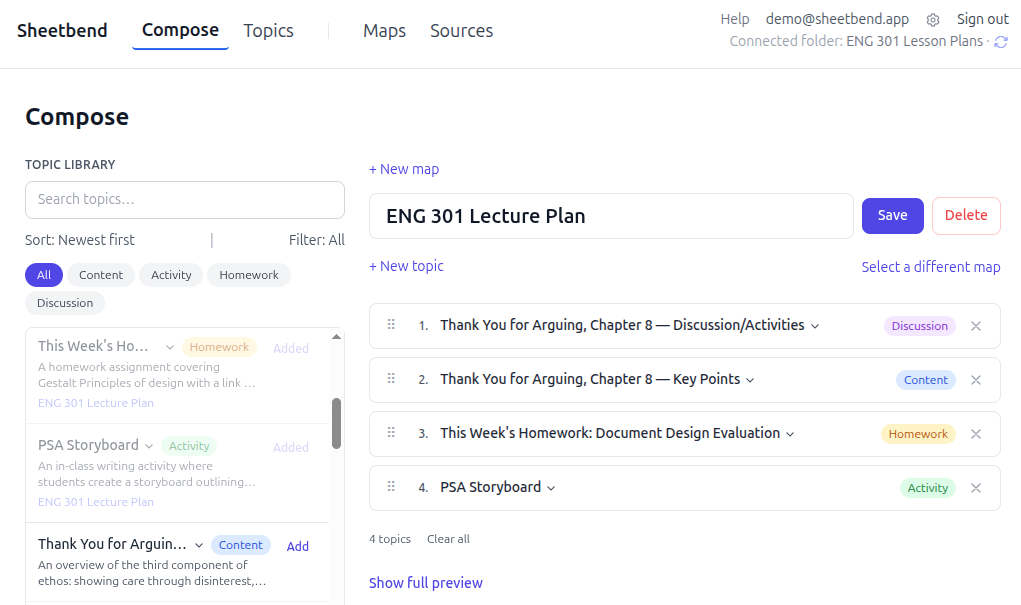Image resolution: width=1021 pixels, height=605 pixels.
Task: Click the ENG 301 Lecture Plan title field
Action: [x=611, y=216]
